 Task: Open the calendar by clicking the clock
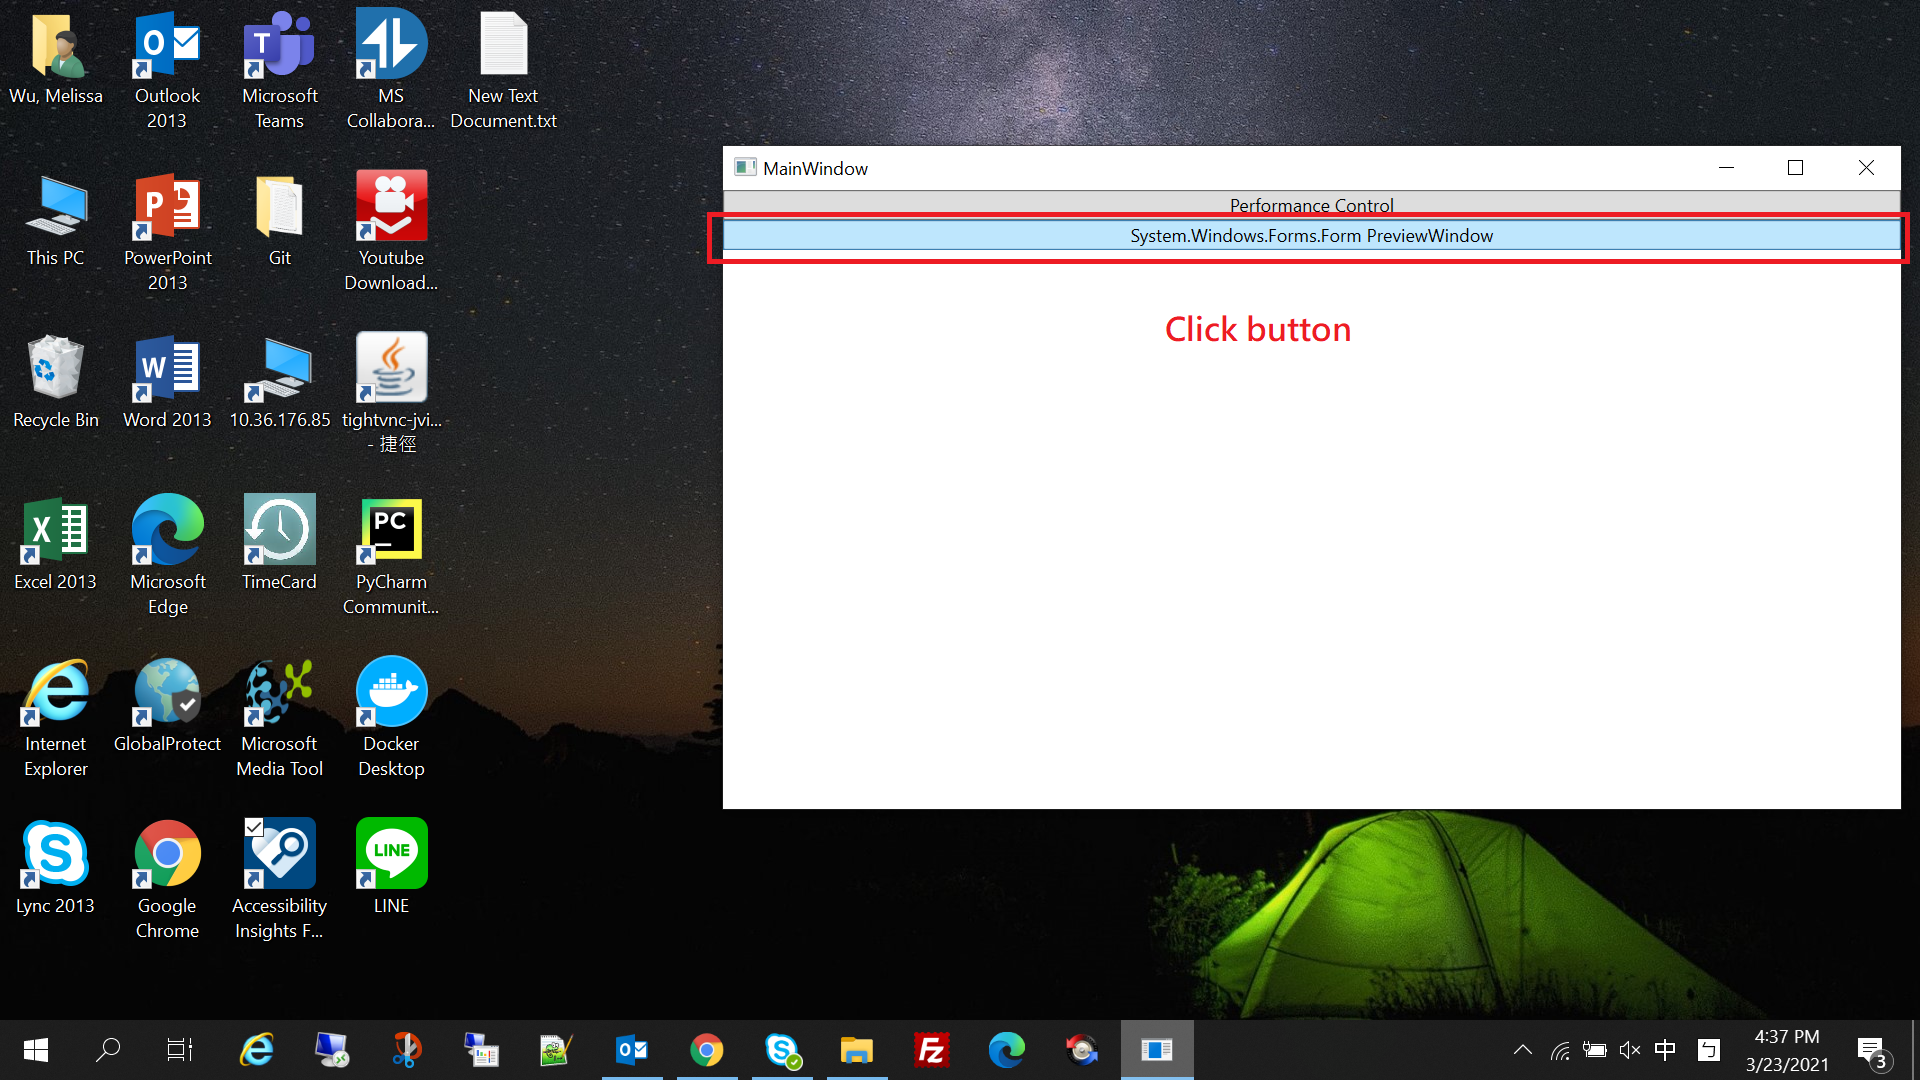[x=1786, y=1048]
